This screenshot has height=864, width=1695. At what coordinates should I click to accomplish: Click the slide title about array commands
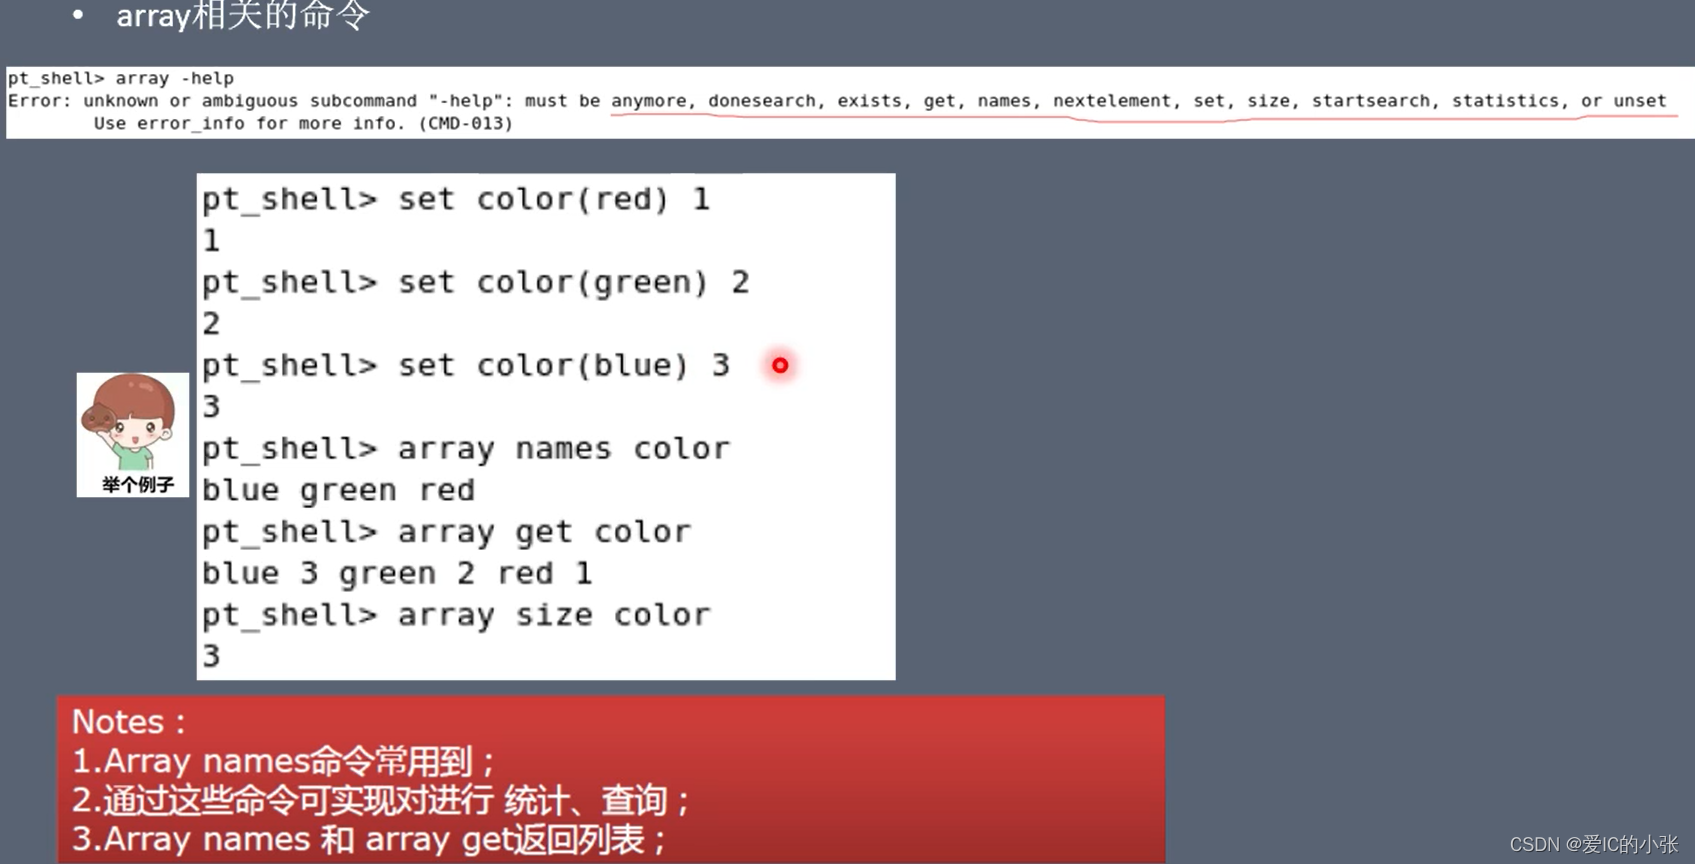pyautogui.click(x=243, y=15)
